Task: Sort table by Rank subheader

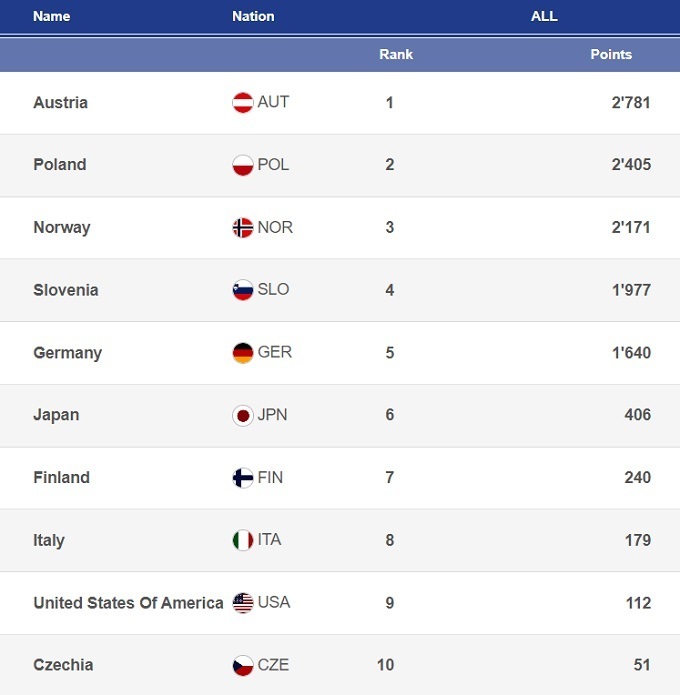Action: (x=396, y=54)
